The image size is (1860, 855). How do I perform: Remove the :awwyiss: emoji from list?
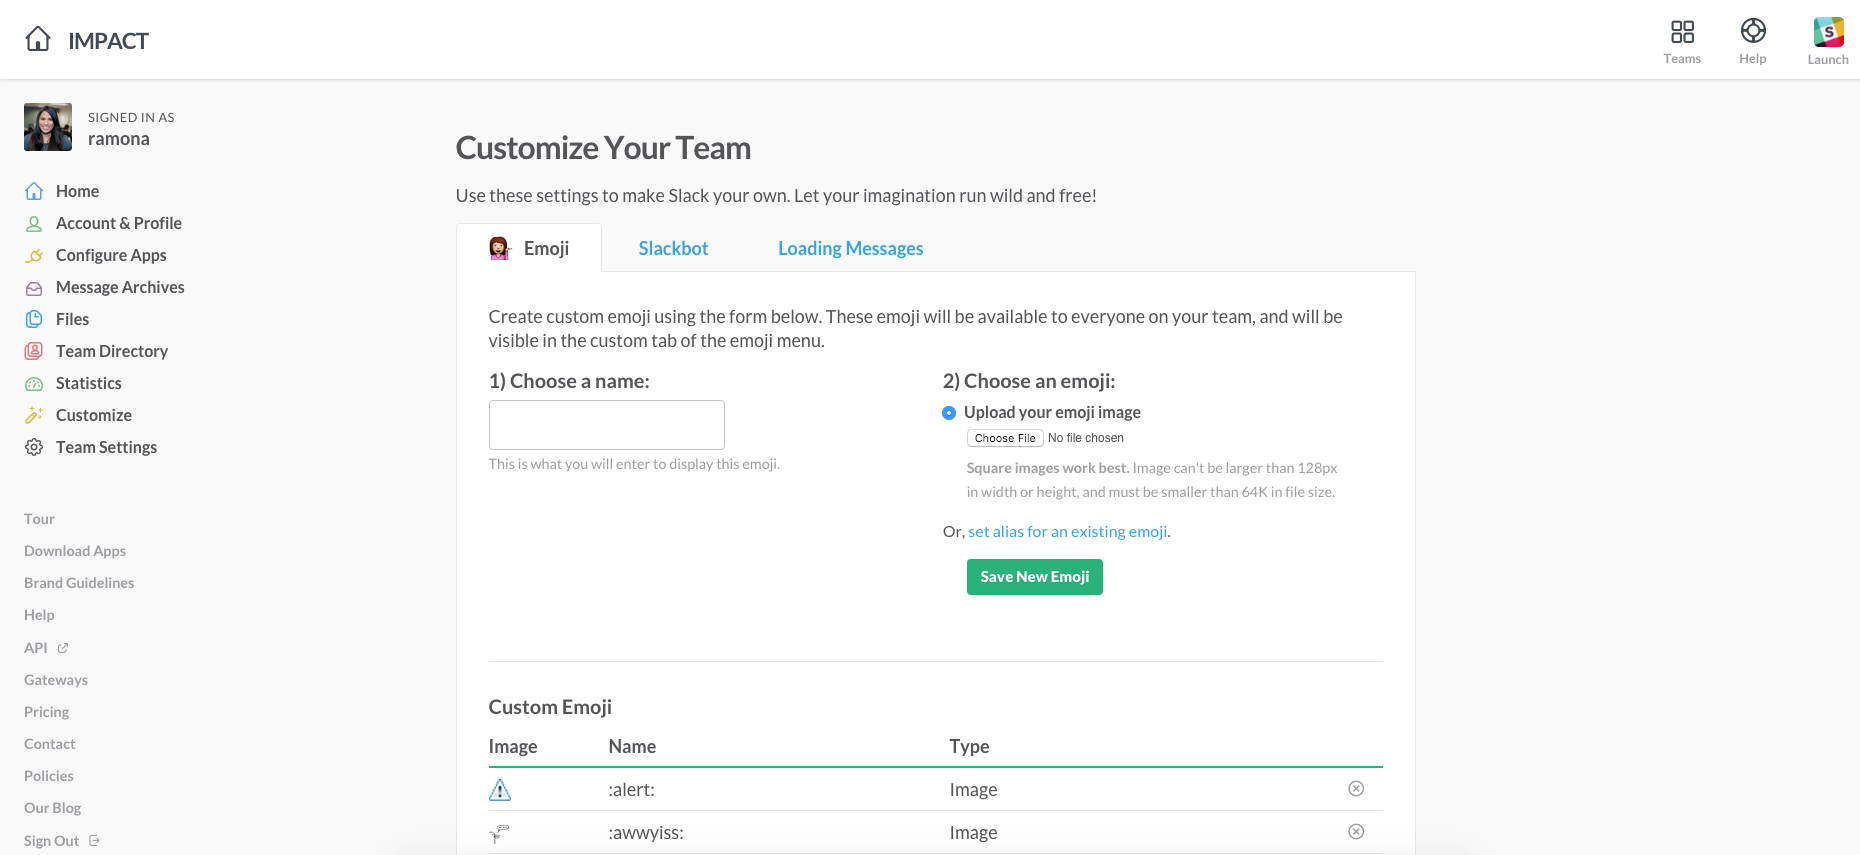(1356, 832)
